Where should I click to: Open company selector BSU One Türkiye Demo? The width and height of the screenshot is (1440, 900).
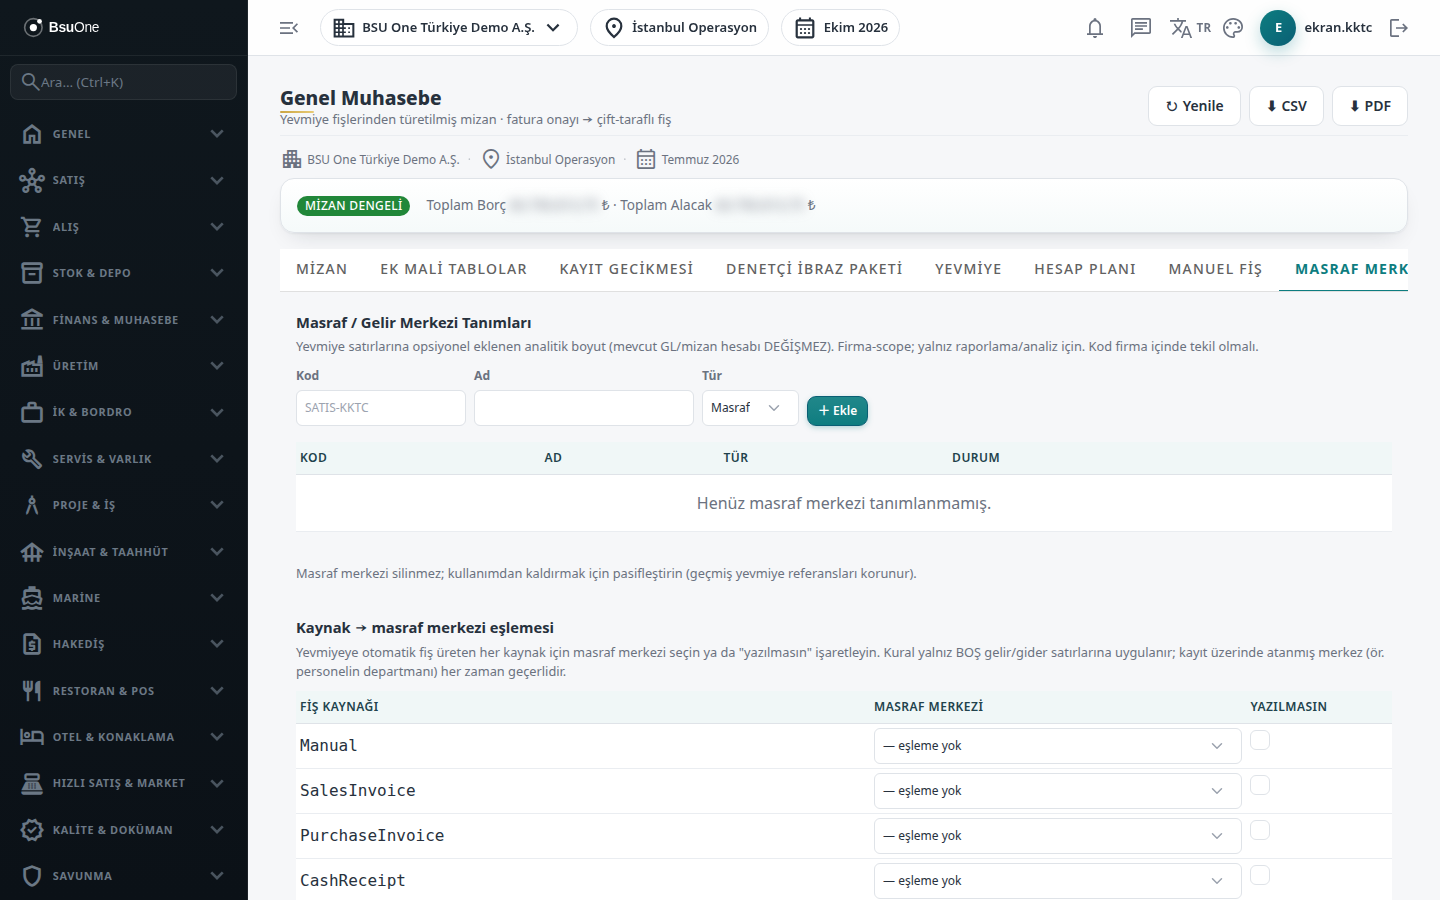click(449, 28)
